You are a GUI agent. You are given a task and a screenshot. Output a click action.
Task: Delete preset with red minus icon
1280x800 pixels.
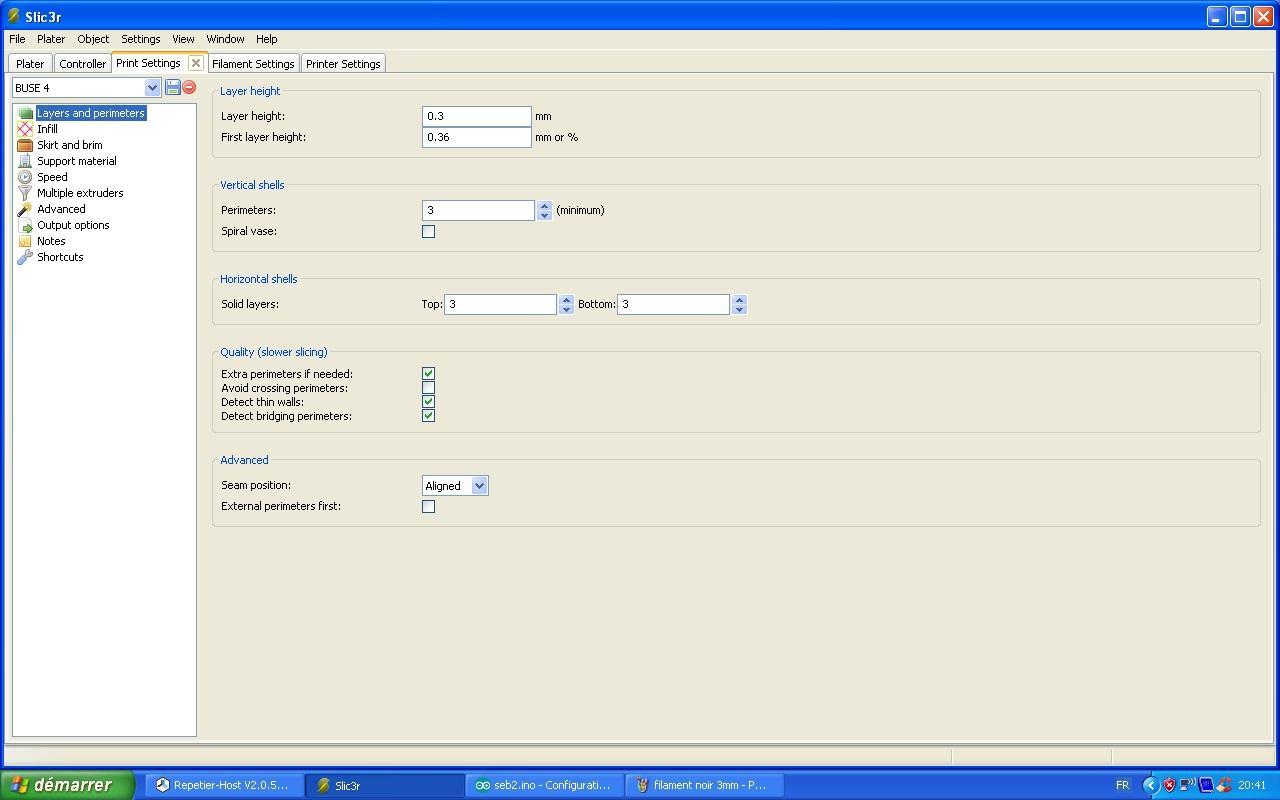[x=189, y=87]
